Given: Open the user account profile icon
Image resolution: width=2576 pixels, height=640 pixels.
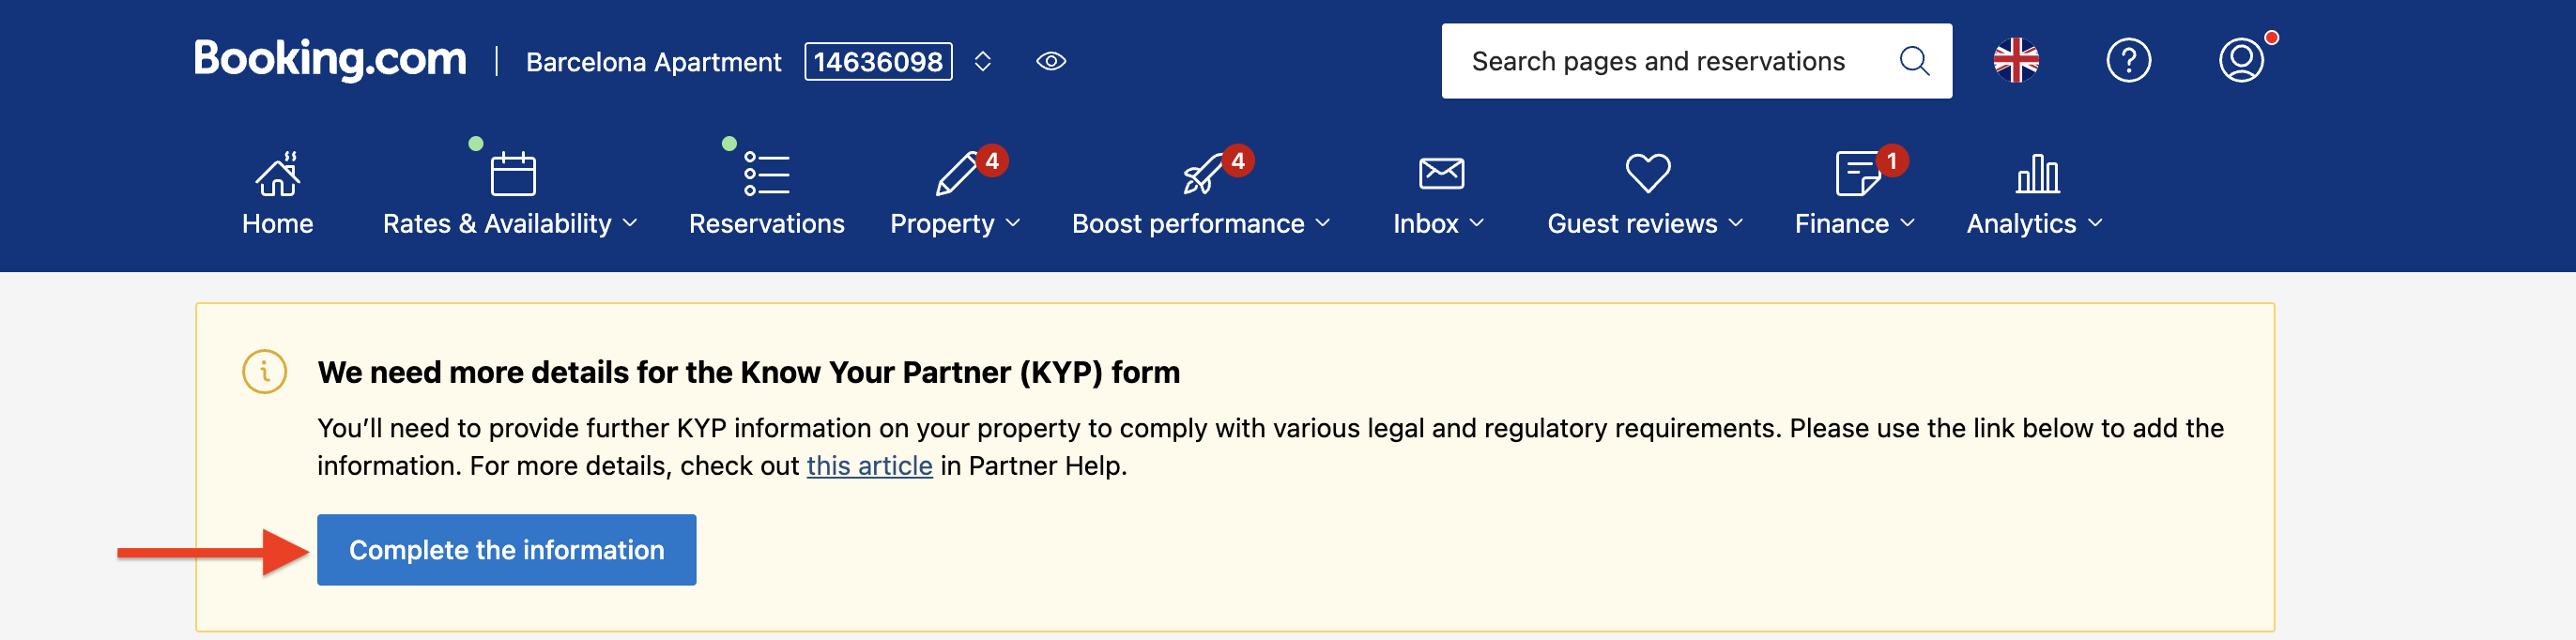Looking at the screenshot, I should [2240, 61].
